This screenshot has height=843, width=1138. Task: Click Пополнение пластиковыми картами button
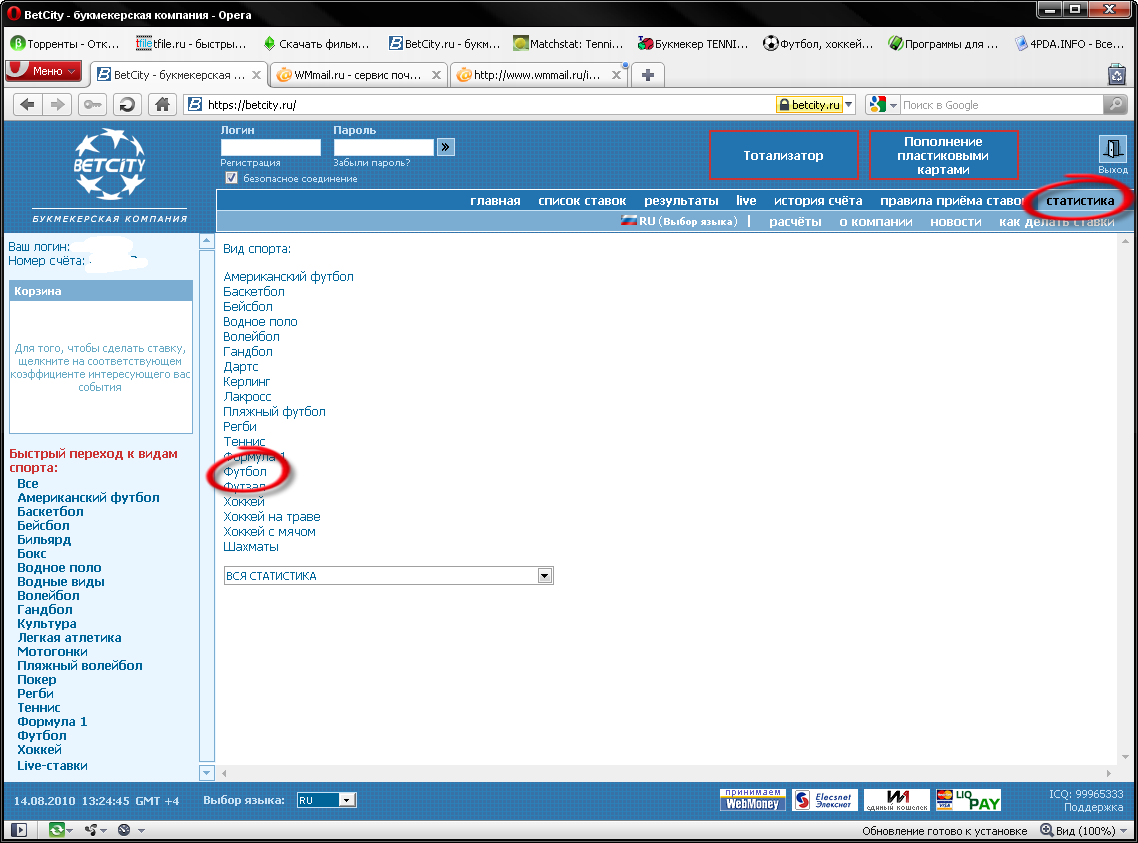coord(943,155)
